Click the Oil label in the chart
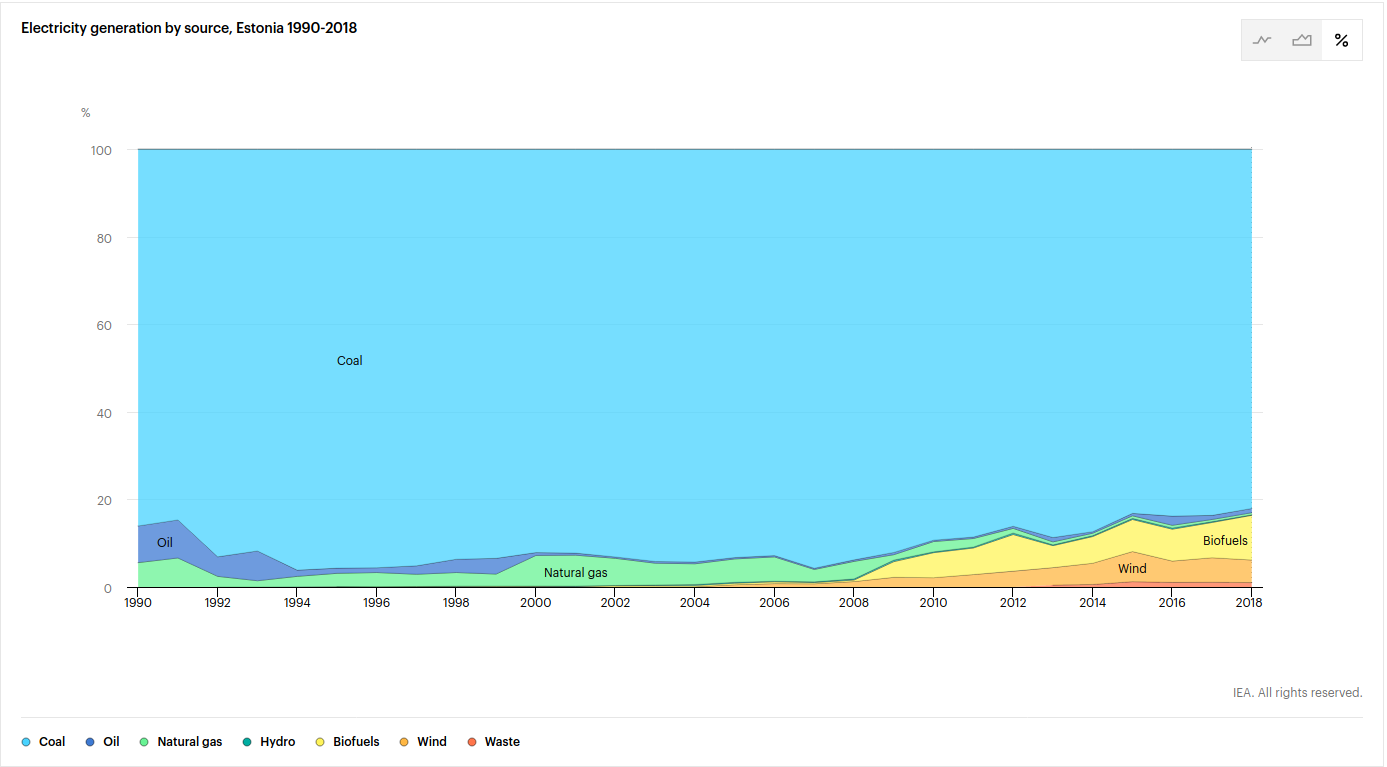 coord(165,543)
